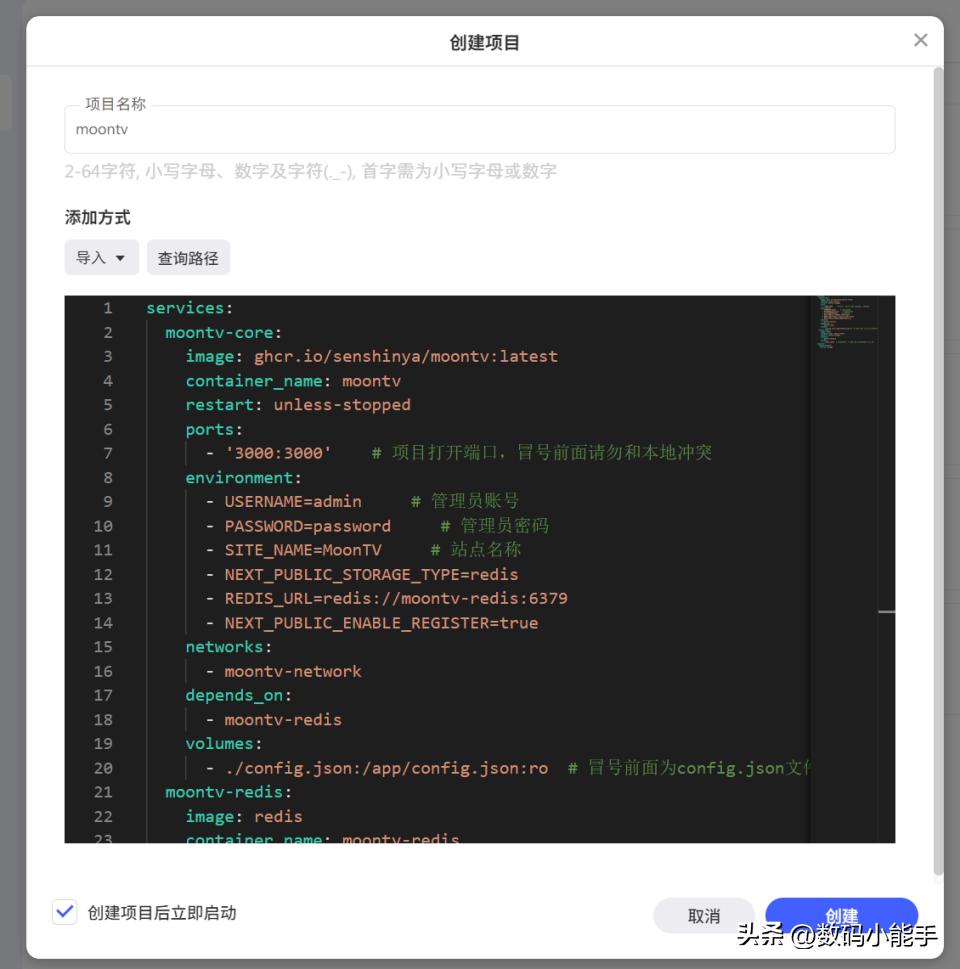The width and height of the screenshot is (960, 969).
Task: Close the 创建项目 dialog
Action: tap(920, 40)
